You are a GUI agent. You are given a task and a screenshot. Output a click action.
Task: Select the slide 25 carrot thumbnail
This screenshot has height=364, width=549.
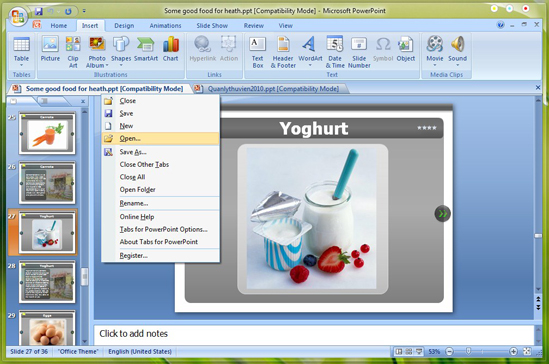pyautogui.click(x=47, y=133)
